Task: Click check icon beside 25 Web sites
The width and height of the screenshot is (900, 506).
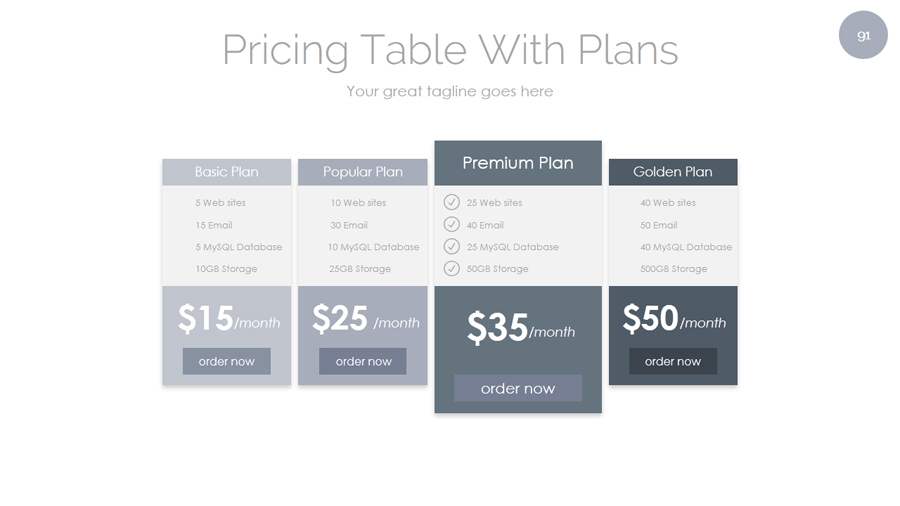Action: (x=452, y=202)
